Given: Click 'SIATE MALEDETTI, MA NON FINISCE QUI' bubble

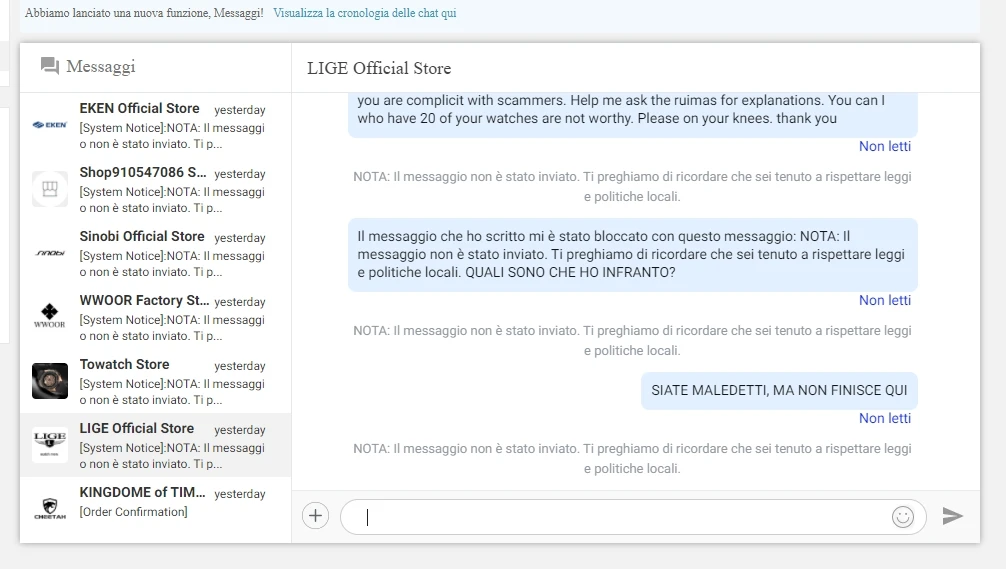Looking at the screenshot, I should click(779, 390).
